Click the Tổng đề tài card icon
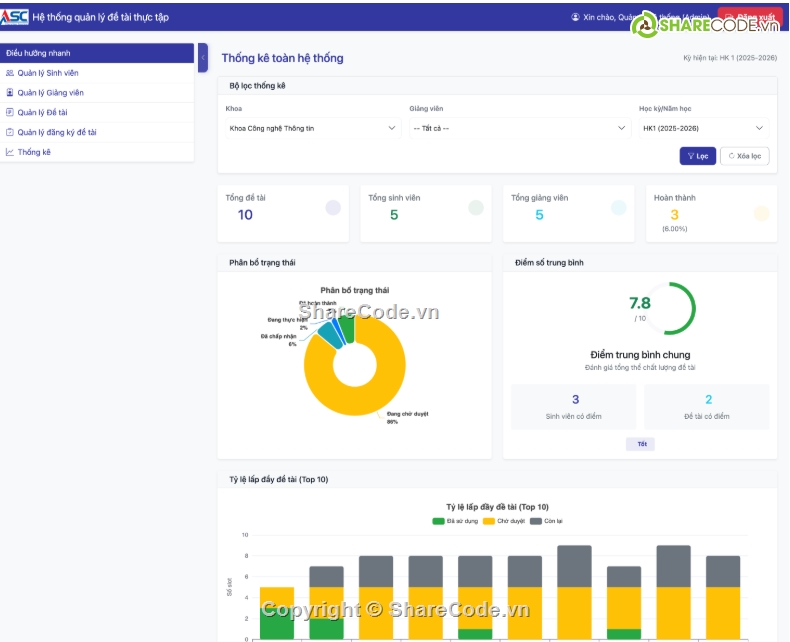The image size is (790, 642). pyautogui.click(x=332, y=208)
